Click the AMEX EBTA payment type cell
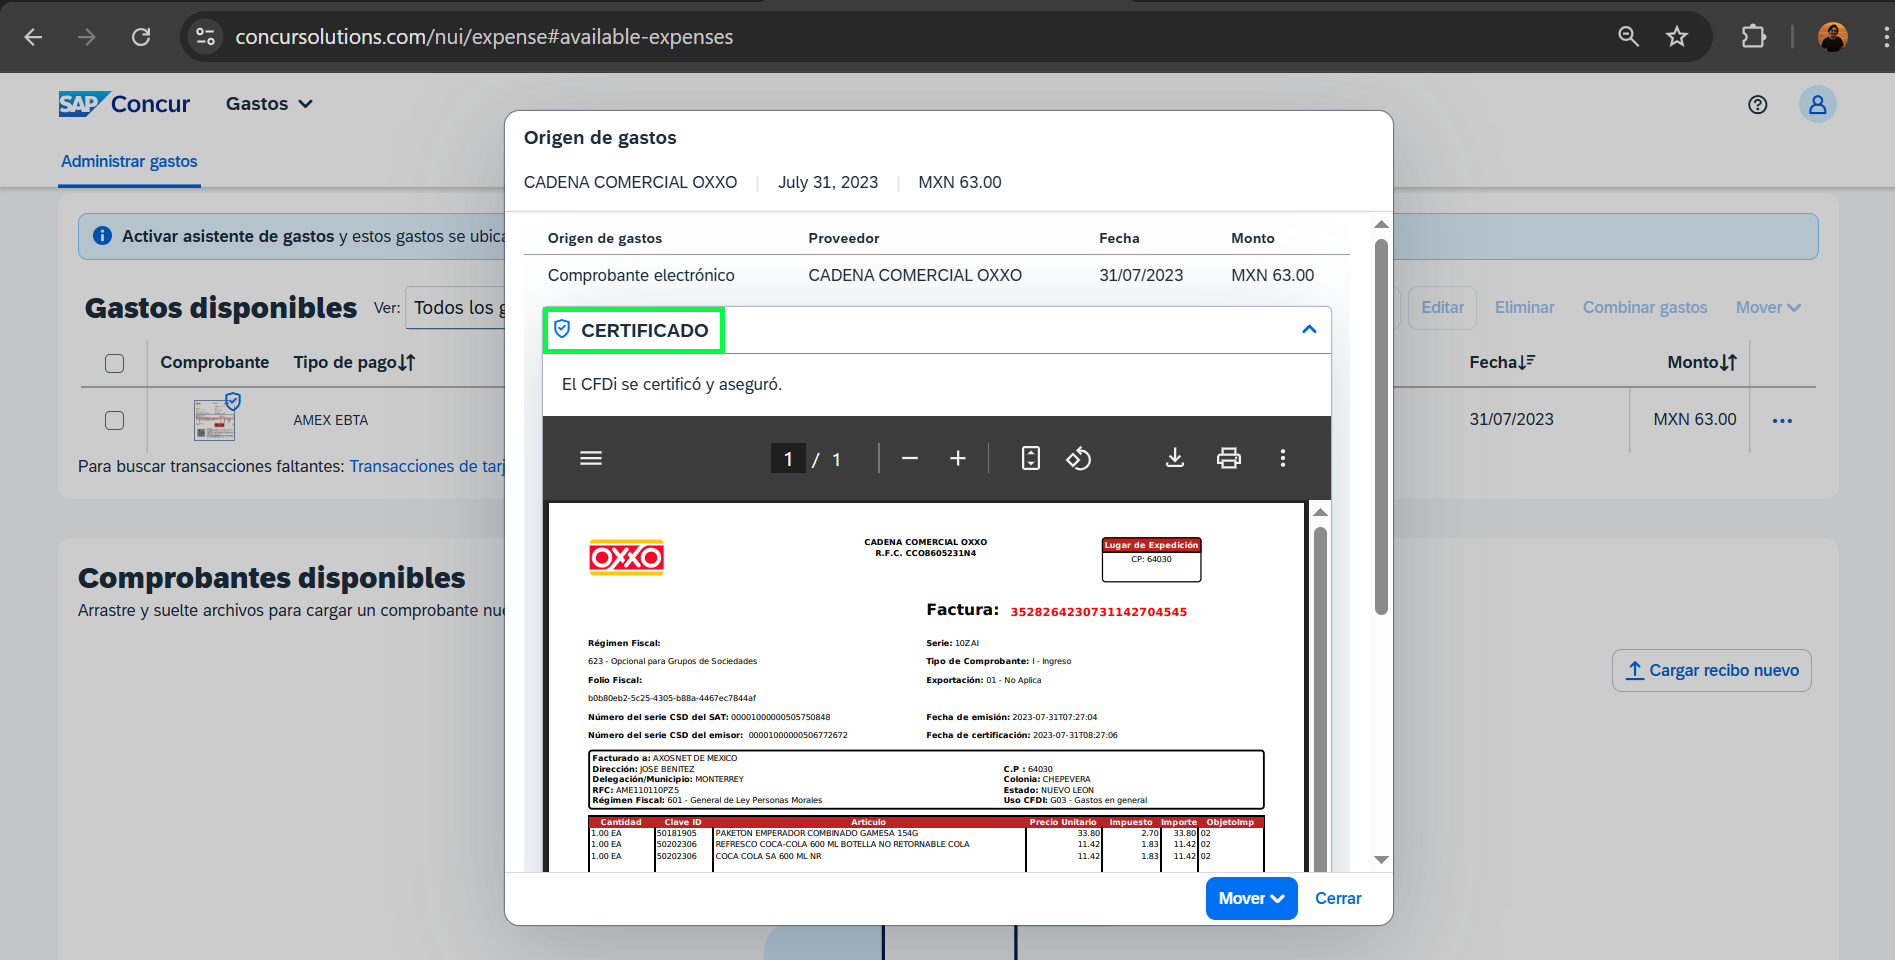The width and height of the screenshot is (1895, 960). point(330,420)
